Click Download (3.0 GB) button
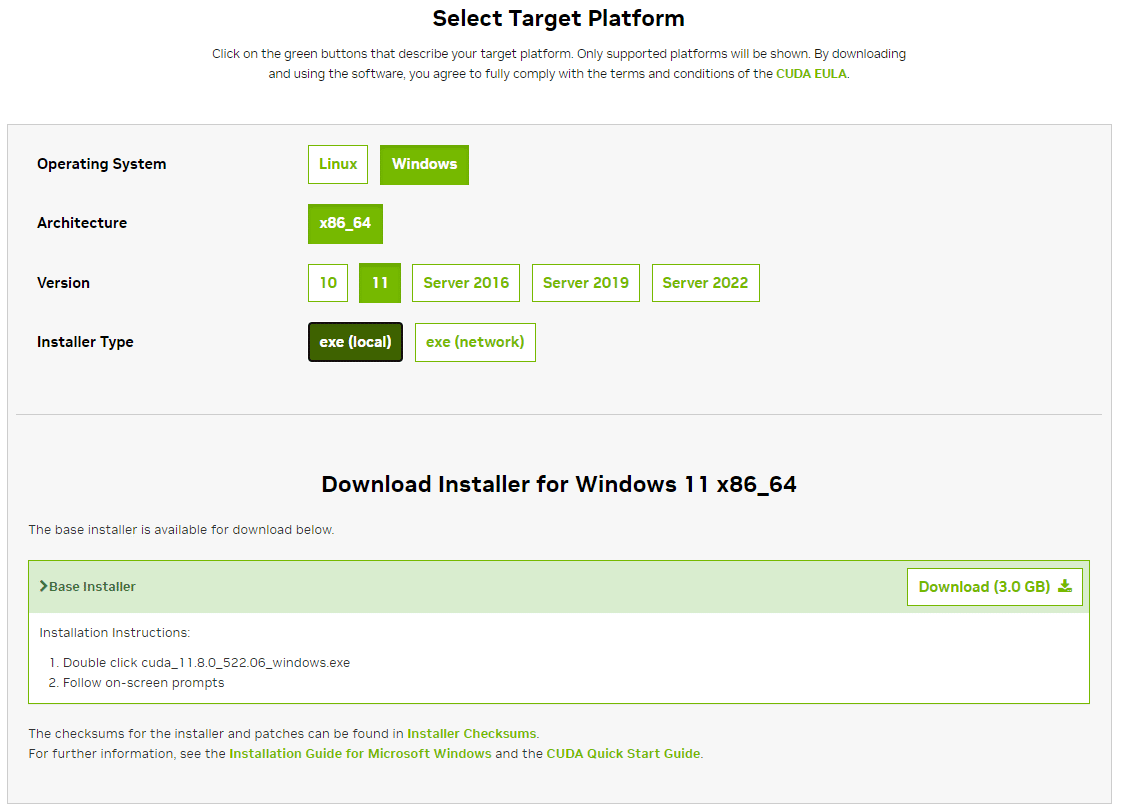 click(x=994, y=587)
